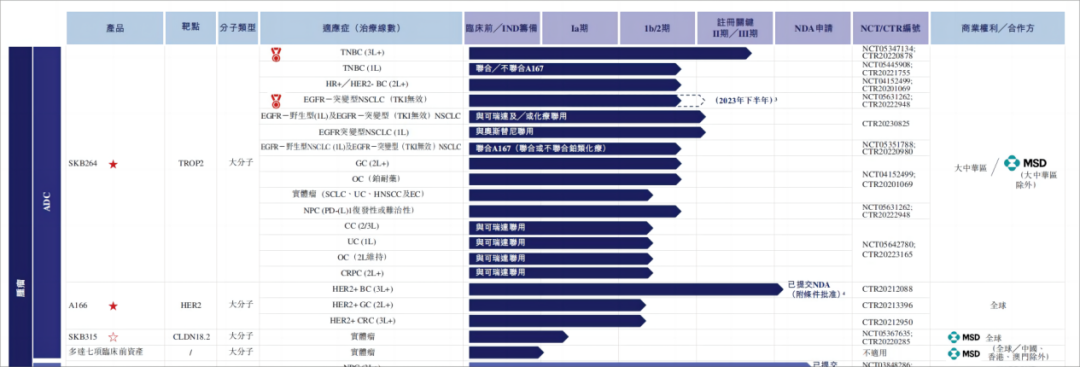
Task: Select the NCT/CTR編號 column header
Action: pyautogui.click(x=891, y=29)
